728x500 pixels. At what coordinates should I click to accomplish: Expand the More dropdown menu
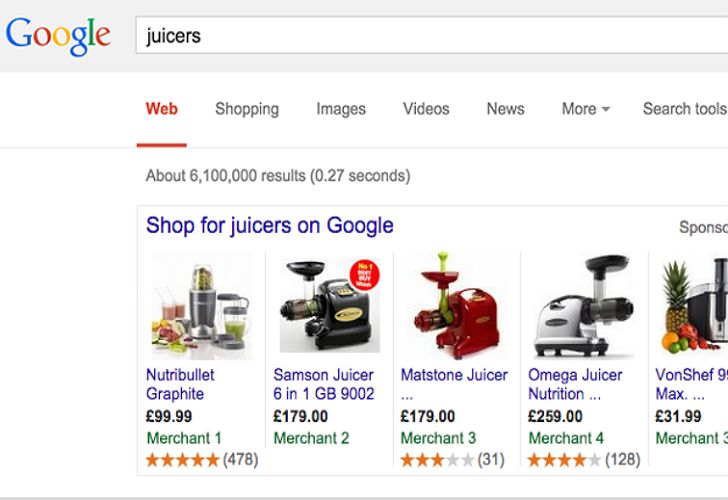(x=585, y=109)
